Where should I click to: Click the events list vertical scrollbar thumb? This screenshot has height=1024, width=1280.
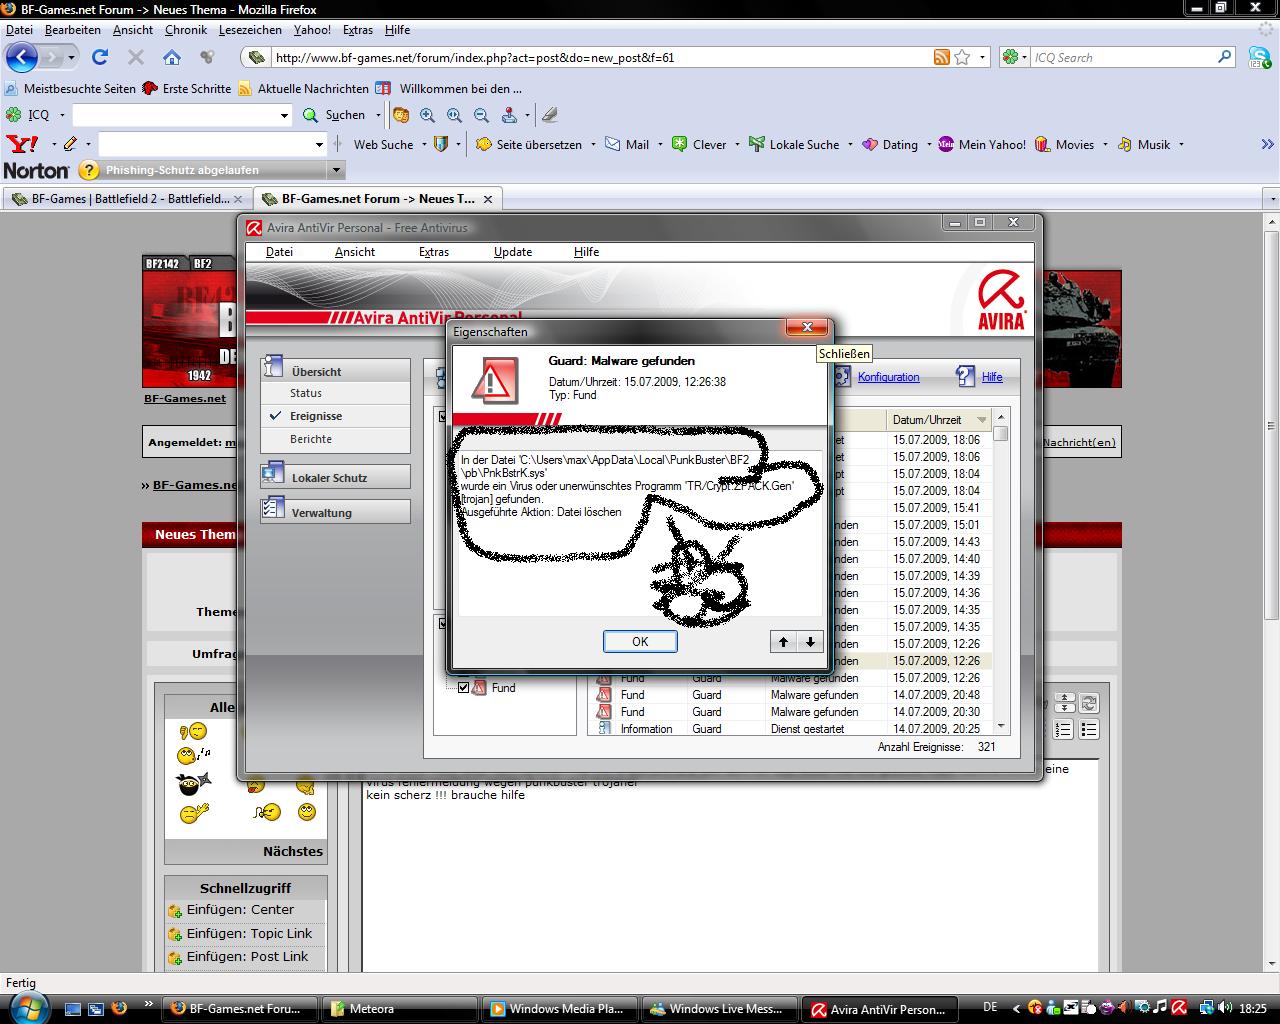(1001, 434)
